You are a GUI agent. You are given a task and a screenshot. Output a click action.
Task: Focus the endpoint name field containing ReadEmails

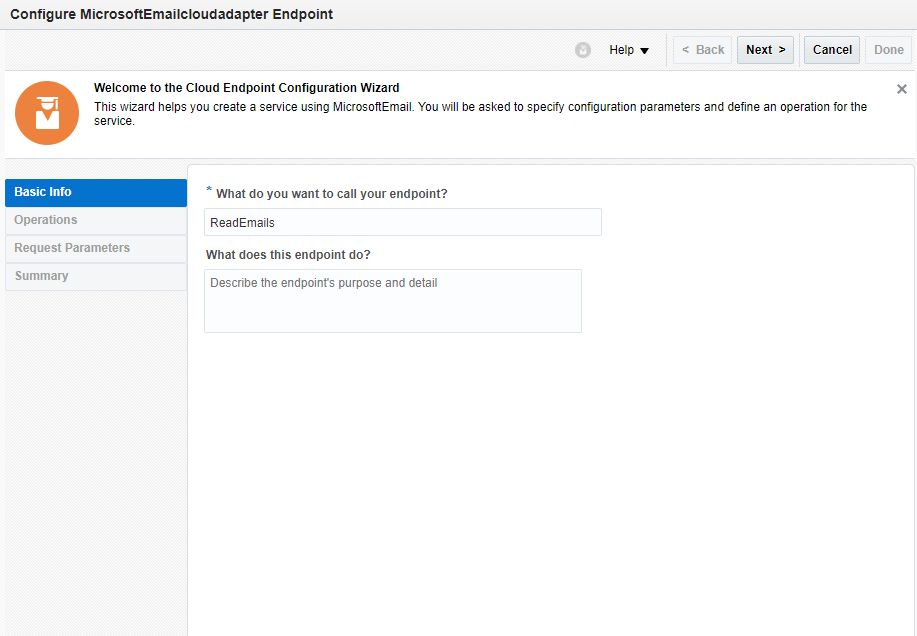(402, 223)
